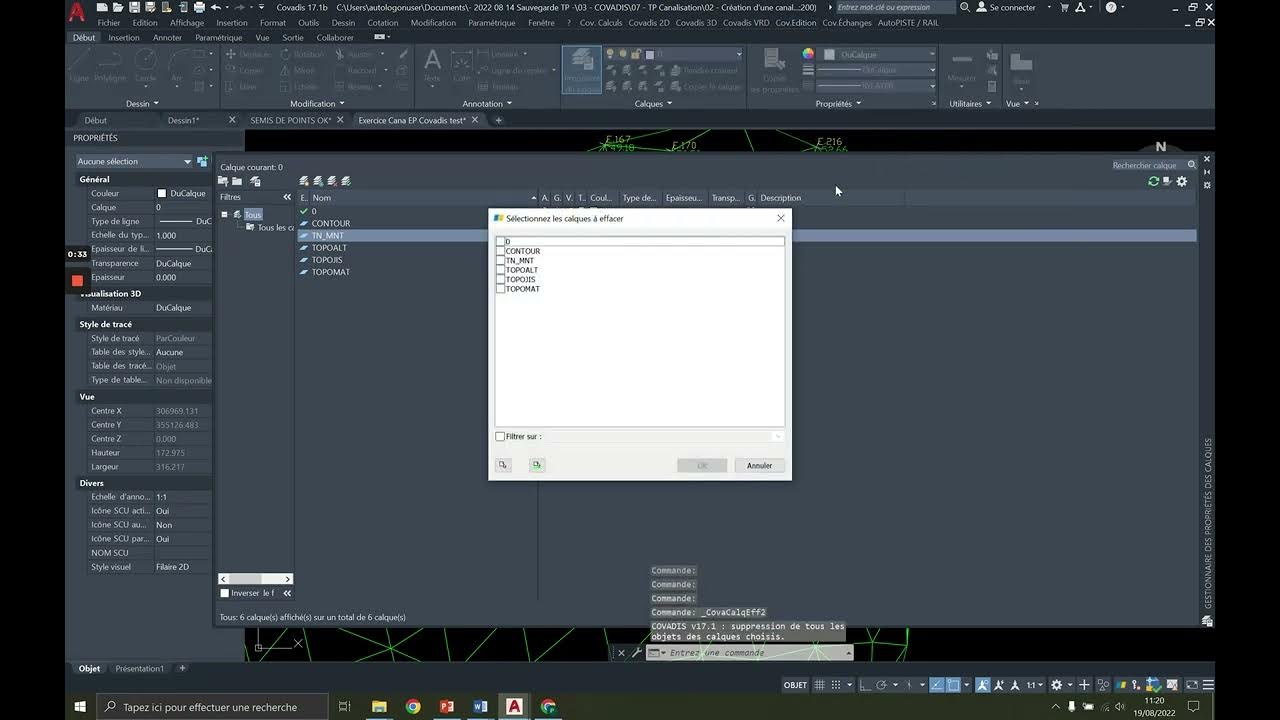Click the new group filter folder icon
The height and width of the screenshot is (720, 1280).
click(x=237, y=181)
